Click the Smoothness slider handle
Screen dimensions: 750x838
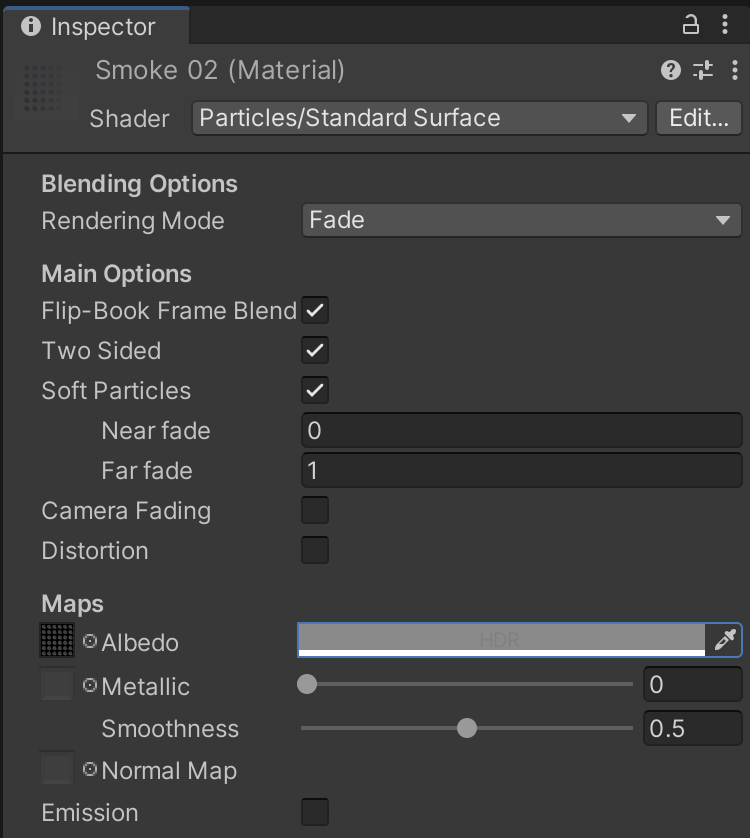click(x=467, y=728)
